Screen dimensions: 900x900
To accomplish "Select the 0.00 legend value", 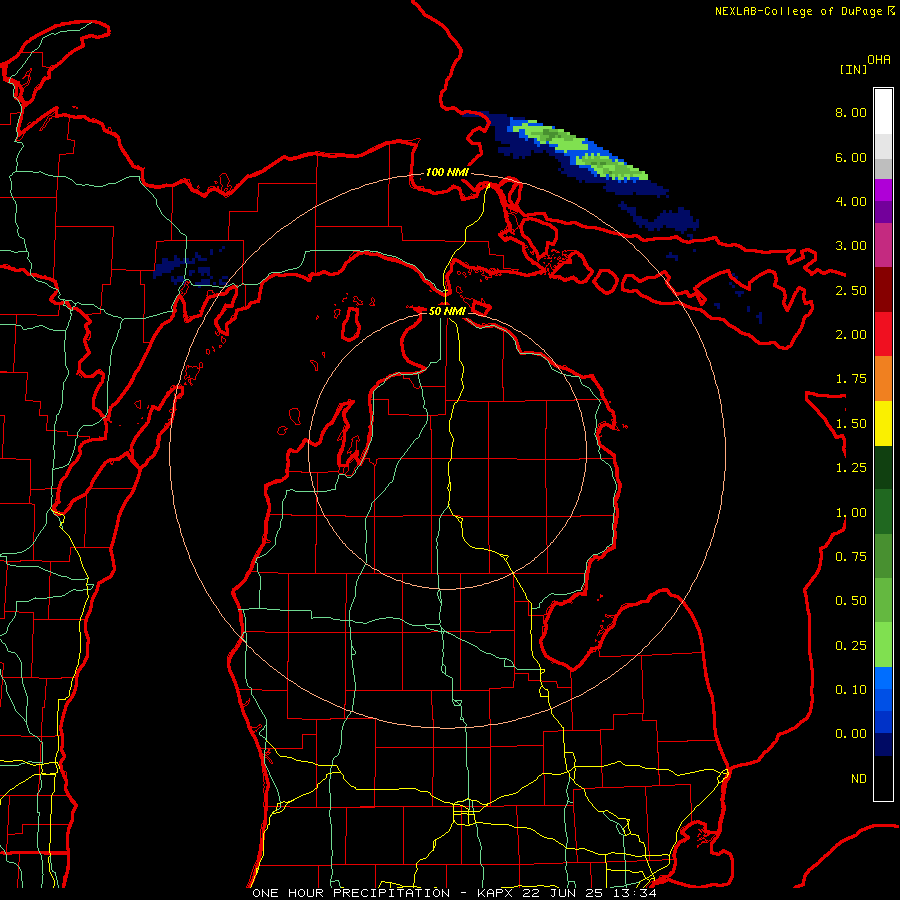I will pyautogui.click(x=851, y=734).
